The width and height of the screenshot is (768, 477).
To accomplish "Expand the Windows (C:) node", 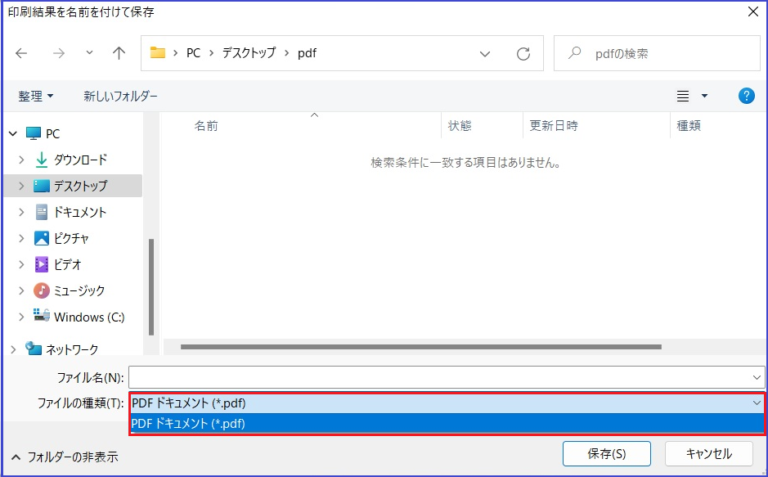I will coord(21,317).
